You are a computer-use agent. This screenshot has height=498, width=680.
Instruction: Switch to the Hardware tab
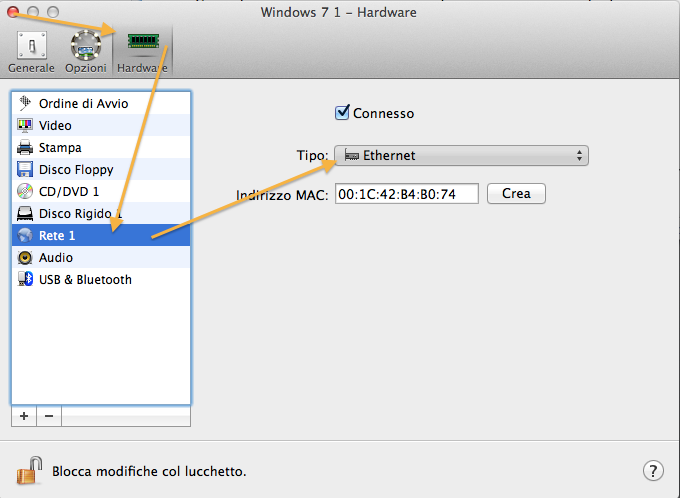click(x=143, y=52)
